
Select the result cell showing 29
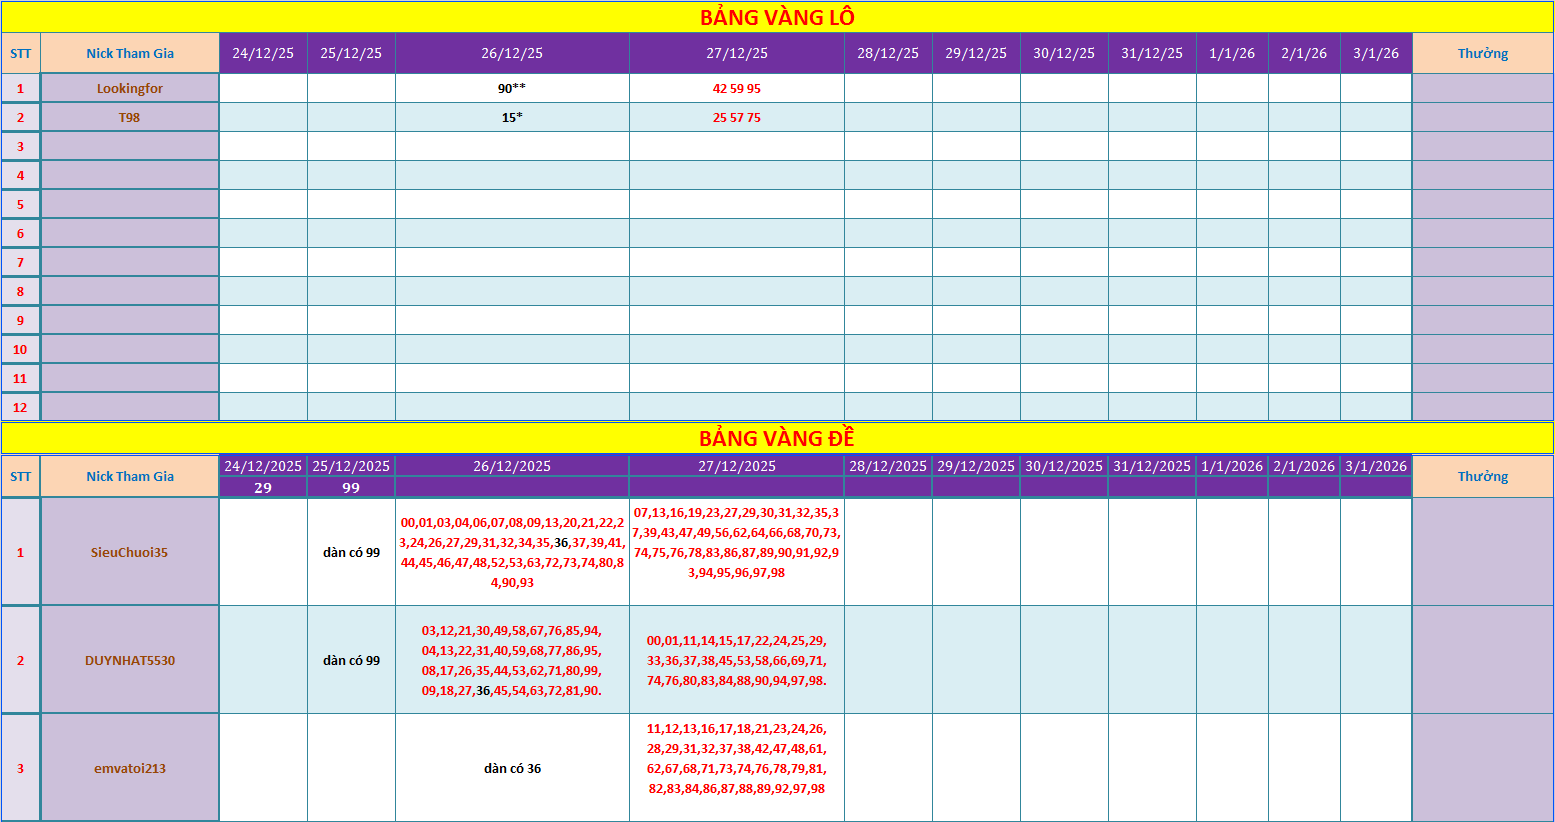(263, 487)
